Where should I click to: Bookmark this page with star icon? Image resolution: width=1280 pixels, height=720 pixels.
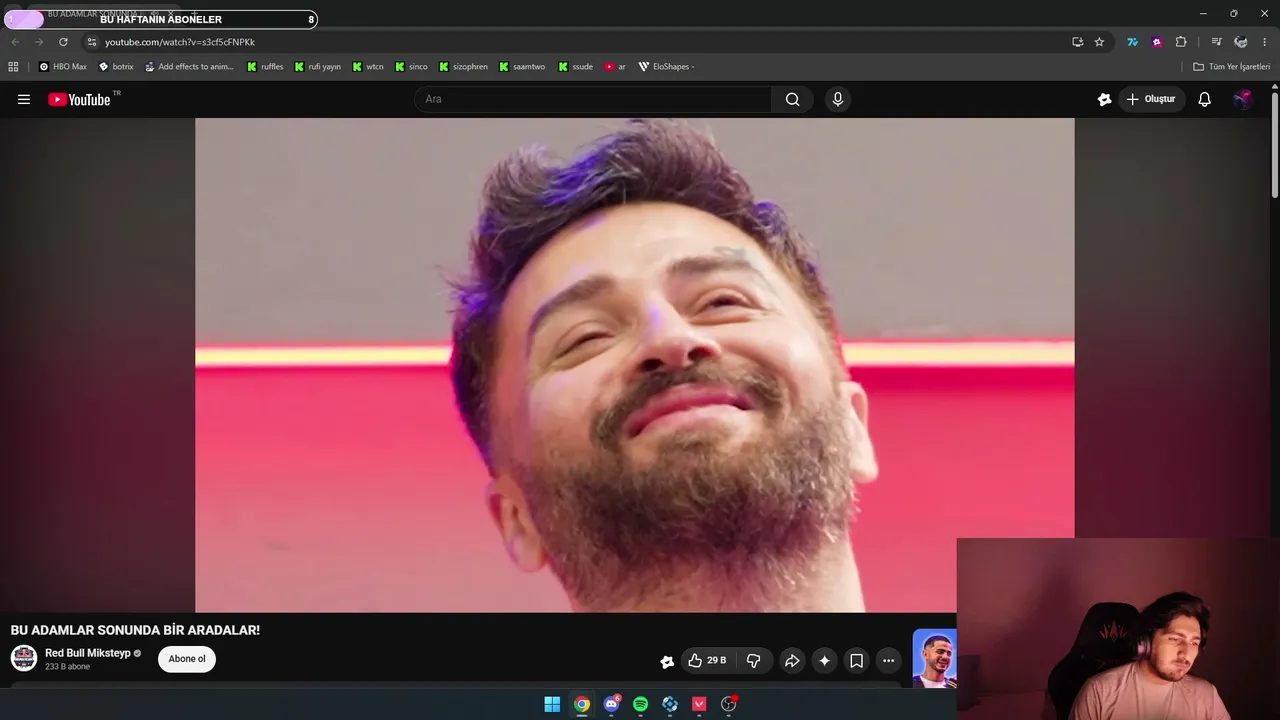pos(1099,42)
